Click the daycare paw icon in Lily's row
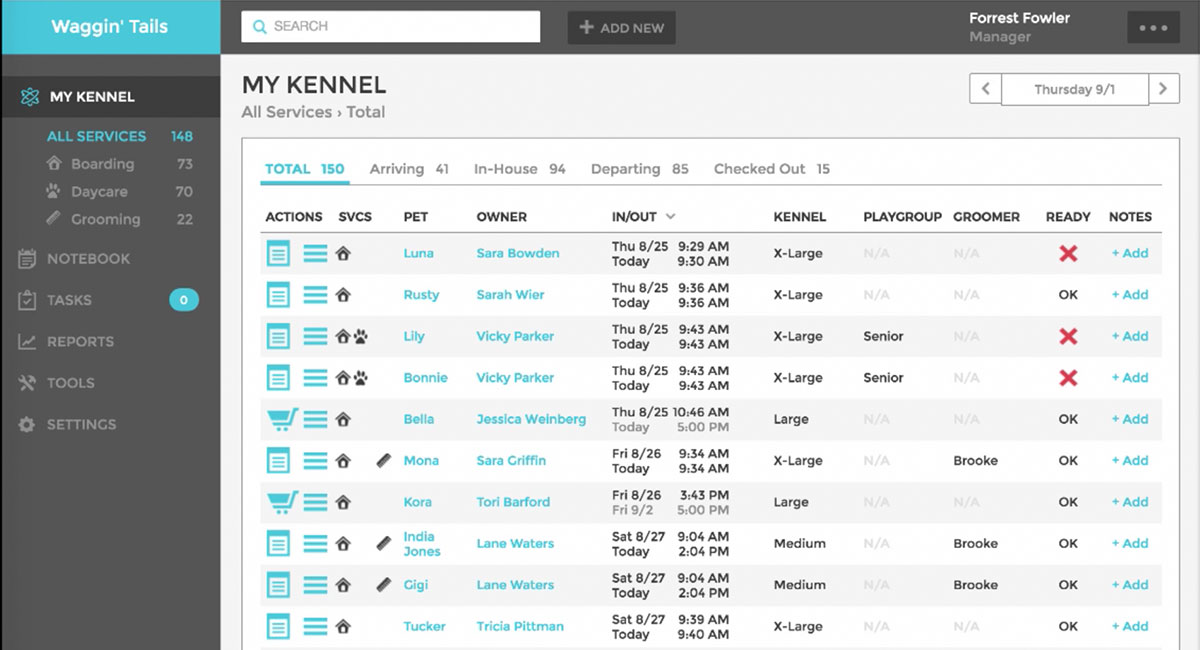The height and width of the screenshot is (650, 1200). 360,337
